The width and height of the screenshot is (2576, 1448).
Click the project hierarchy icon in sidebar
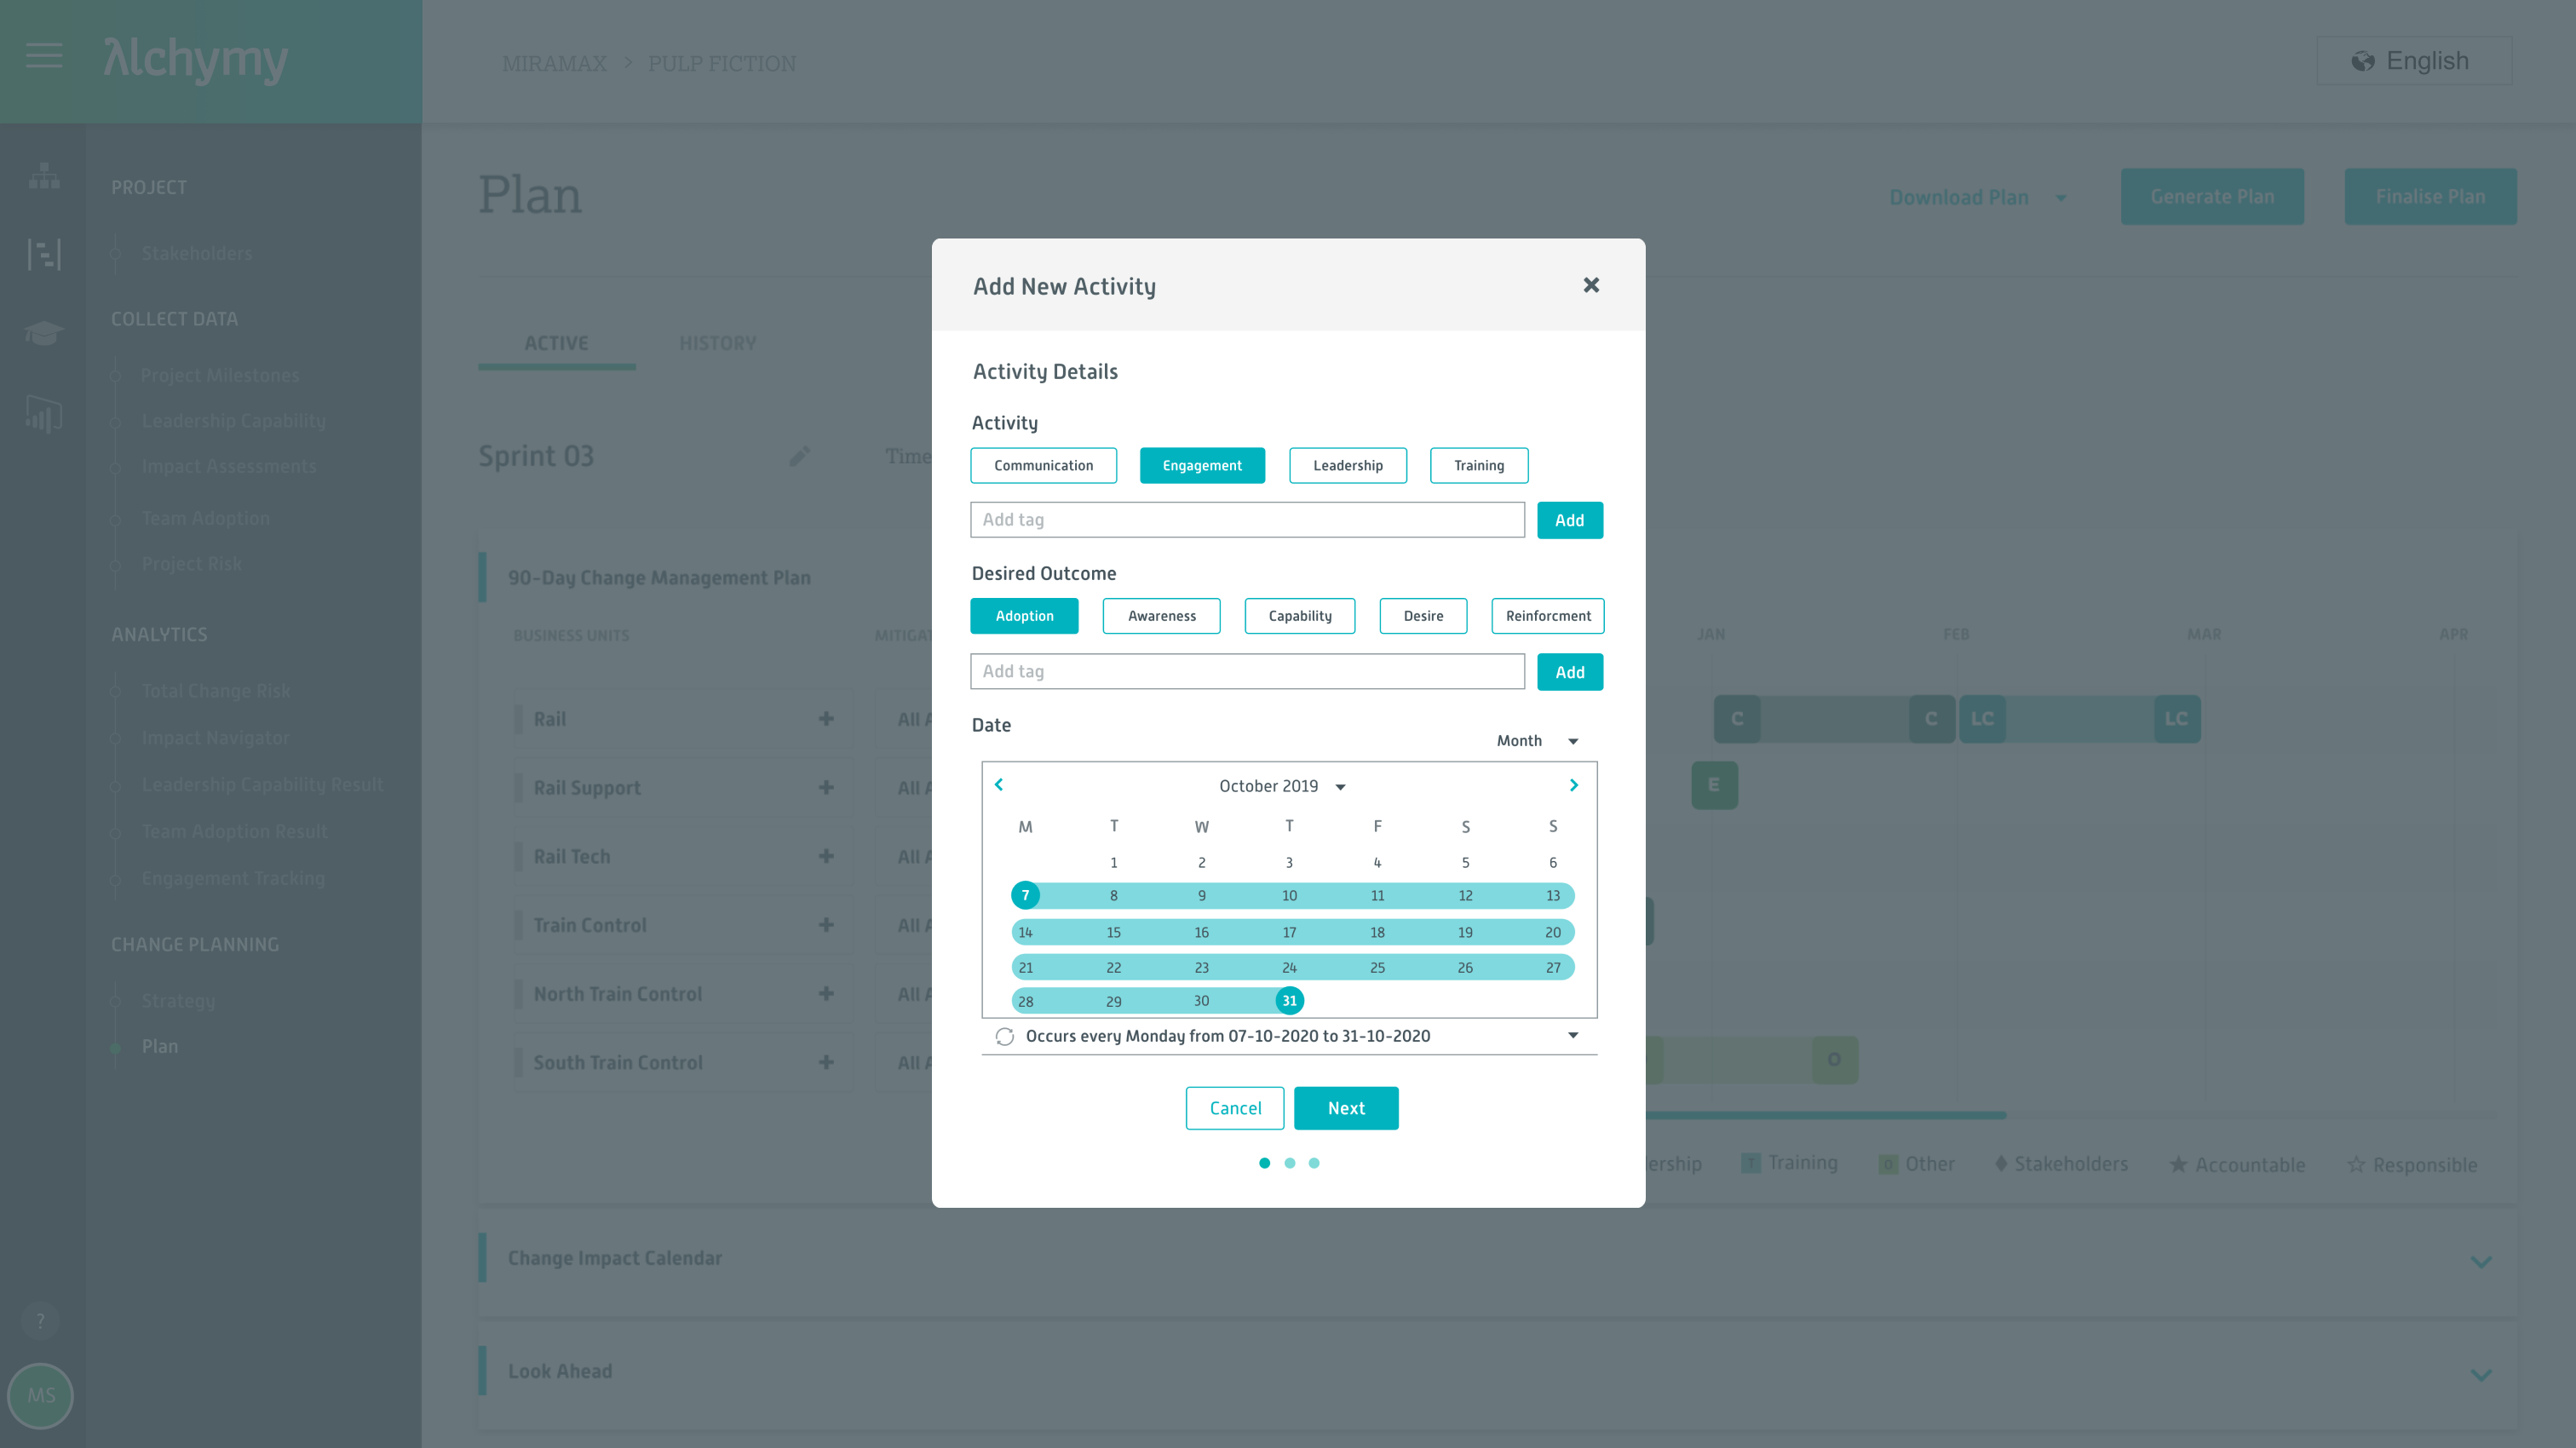[43, 176]
